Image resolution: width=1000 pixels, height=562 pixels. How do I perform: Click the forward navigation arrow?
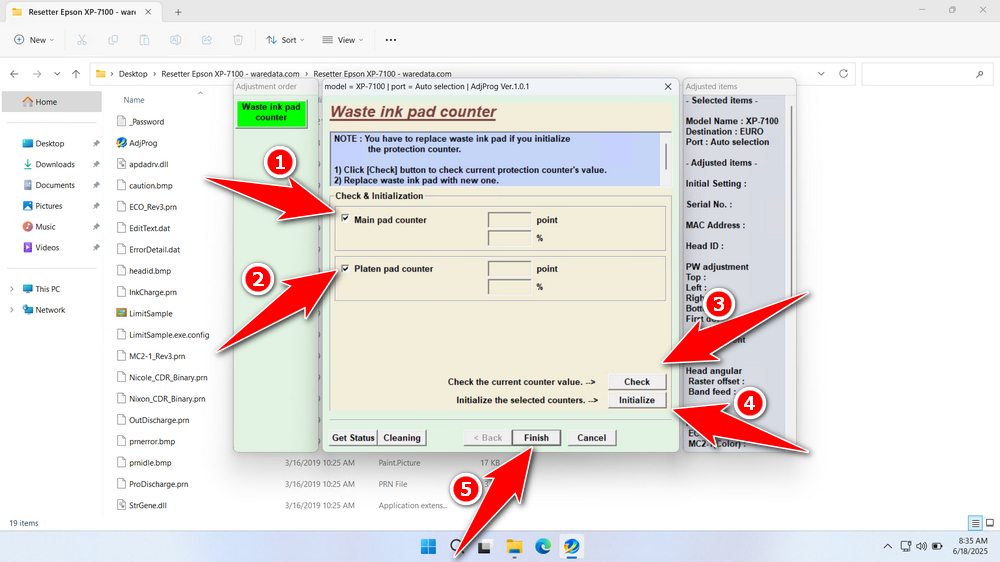(37, 74)
